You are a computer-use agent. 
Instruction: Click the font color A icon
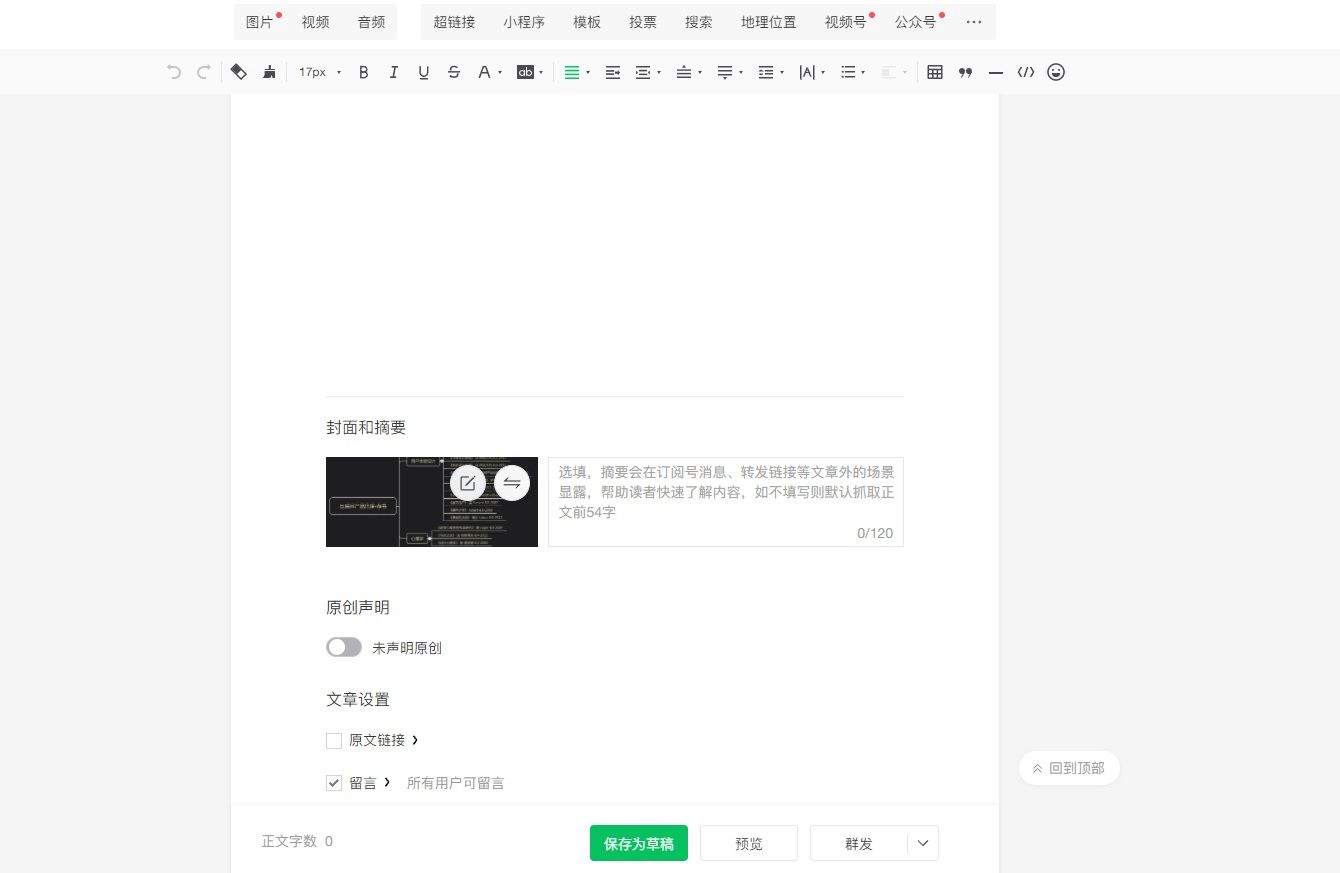coord(484,72)
